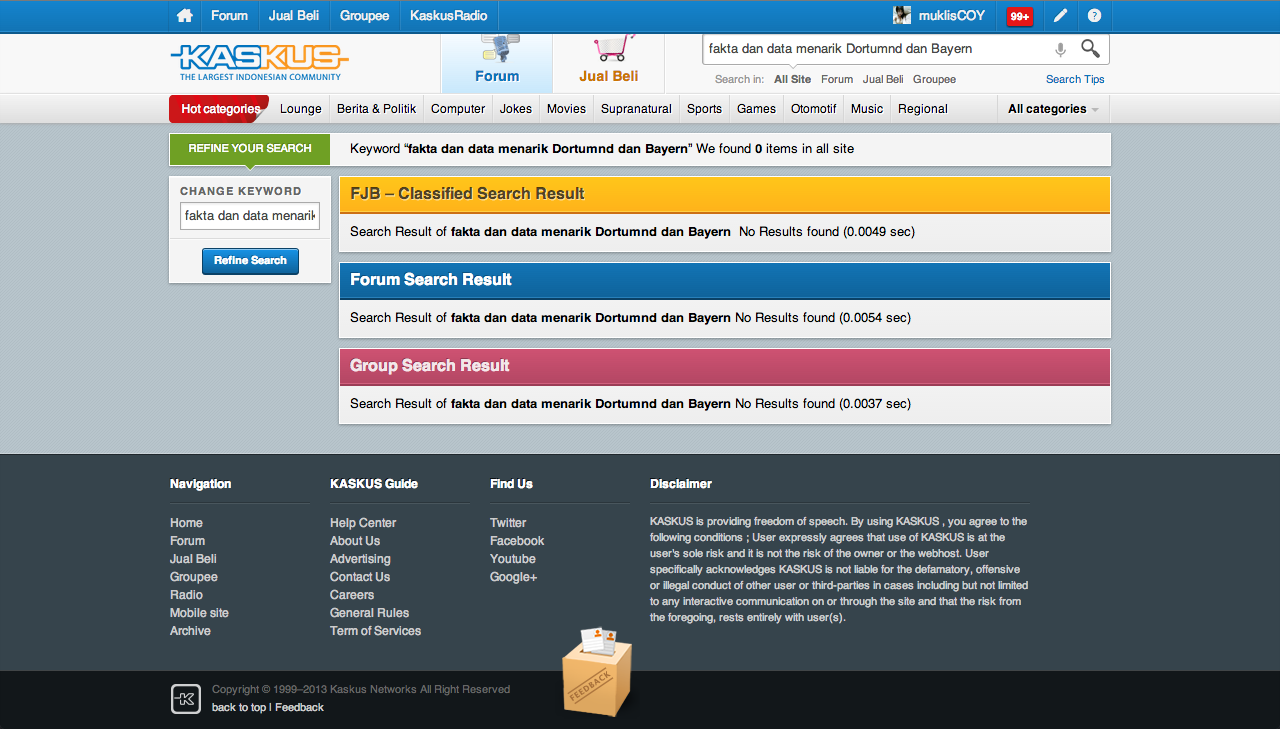The image size is (1280, 729).
Task: Open footer Mobile site link
Action: (x=199, y=613)
